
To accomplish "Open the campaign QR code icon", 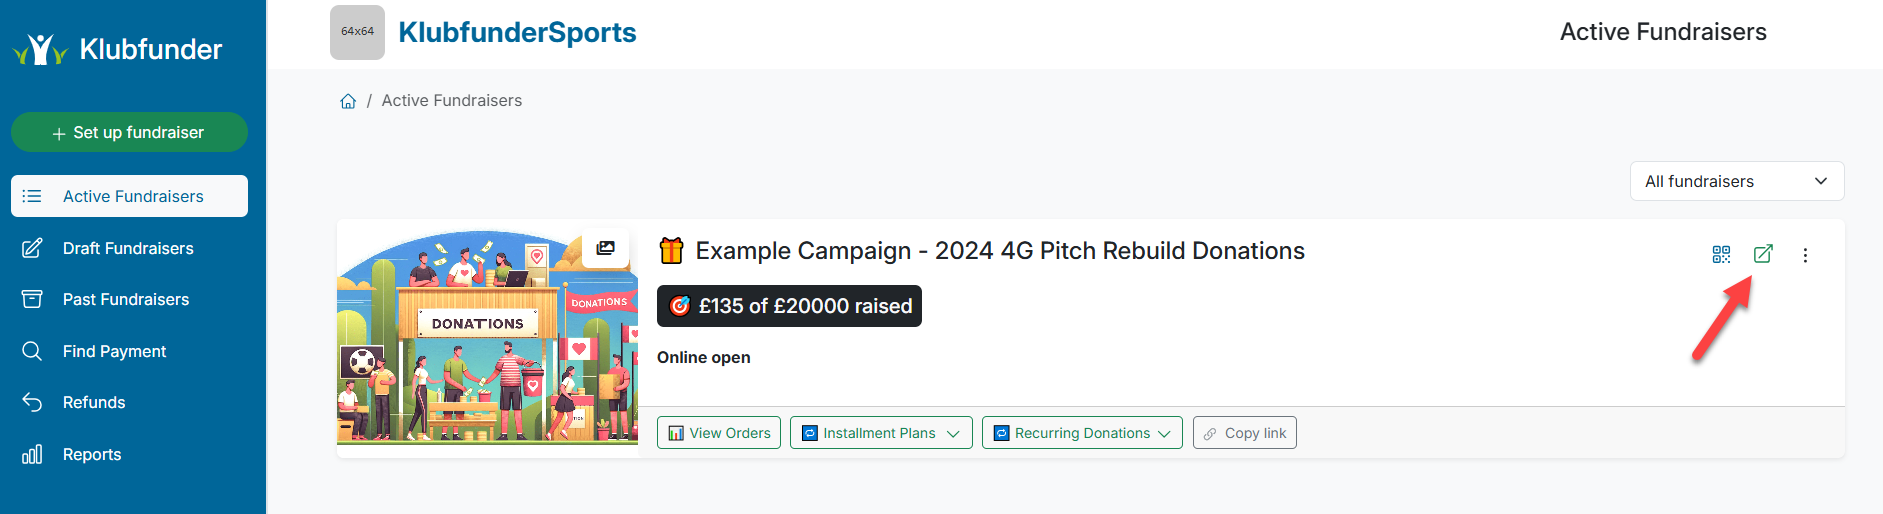I will (x=1721, y=254).
